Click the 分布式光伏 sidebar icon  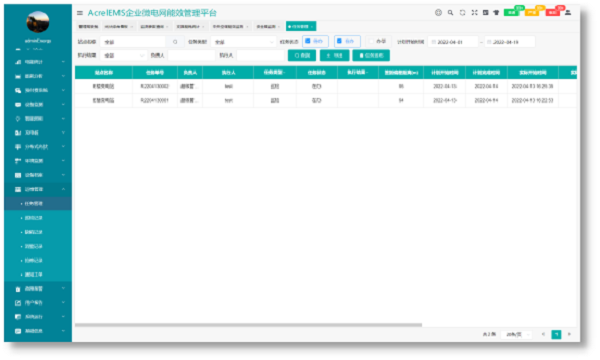click(18, 147)
